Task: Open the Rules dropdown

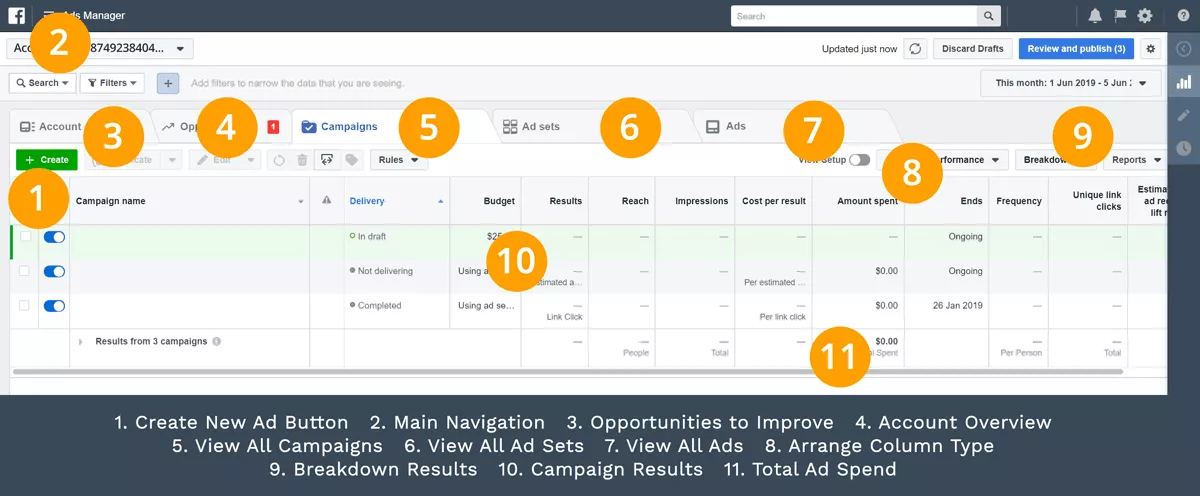Action: pyautogui.click(x=399, y=159)
